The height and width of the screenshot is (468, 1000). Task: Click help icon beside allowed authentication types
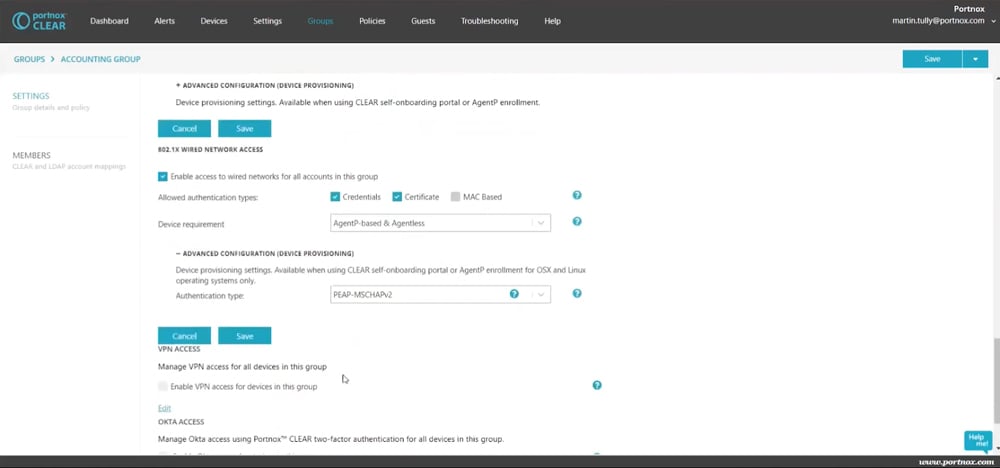pos(577,196)
